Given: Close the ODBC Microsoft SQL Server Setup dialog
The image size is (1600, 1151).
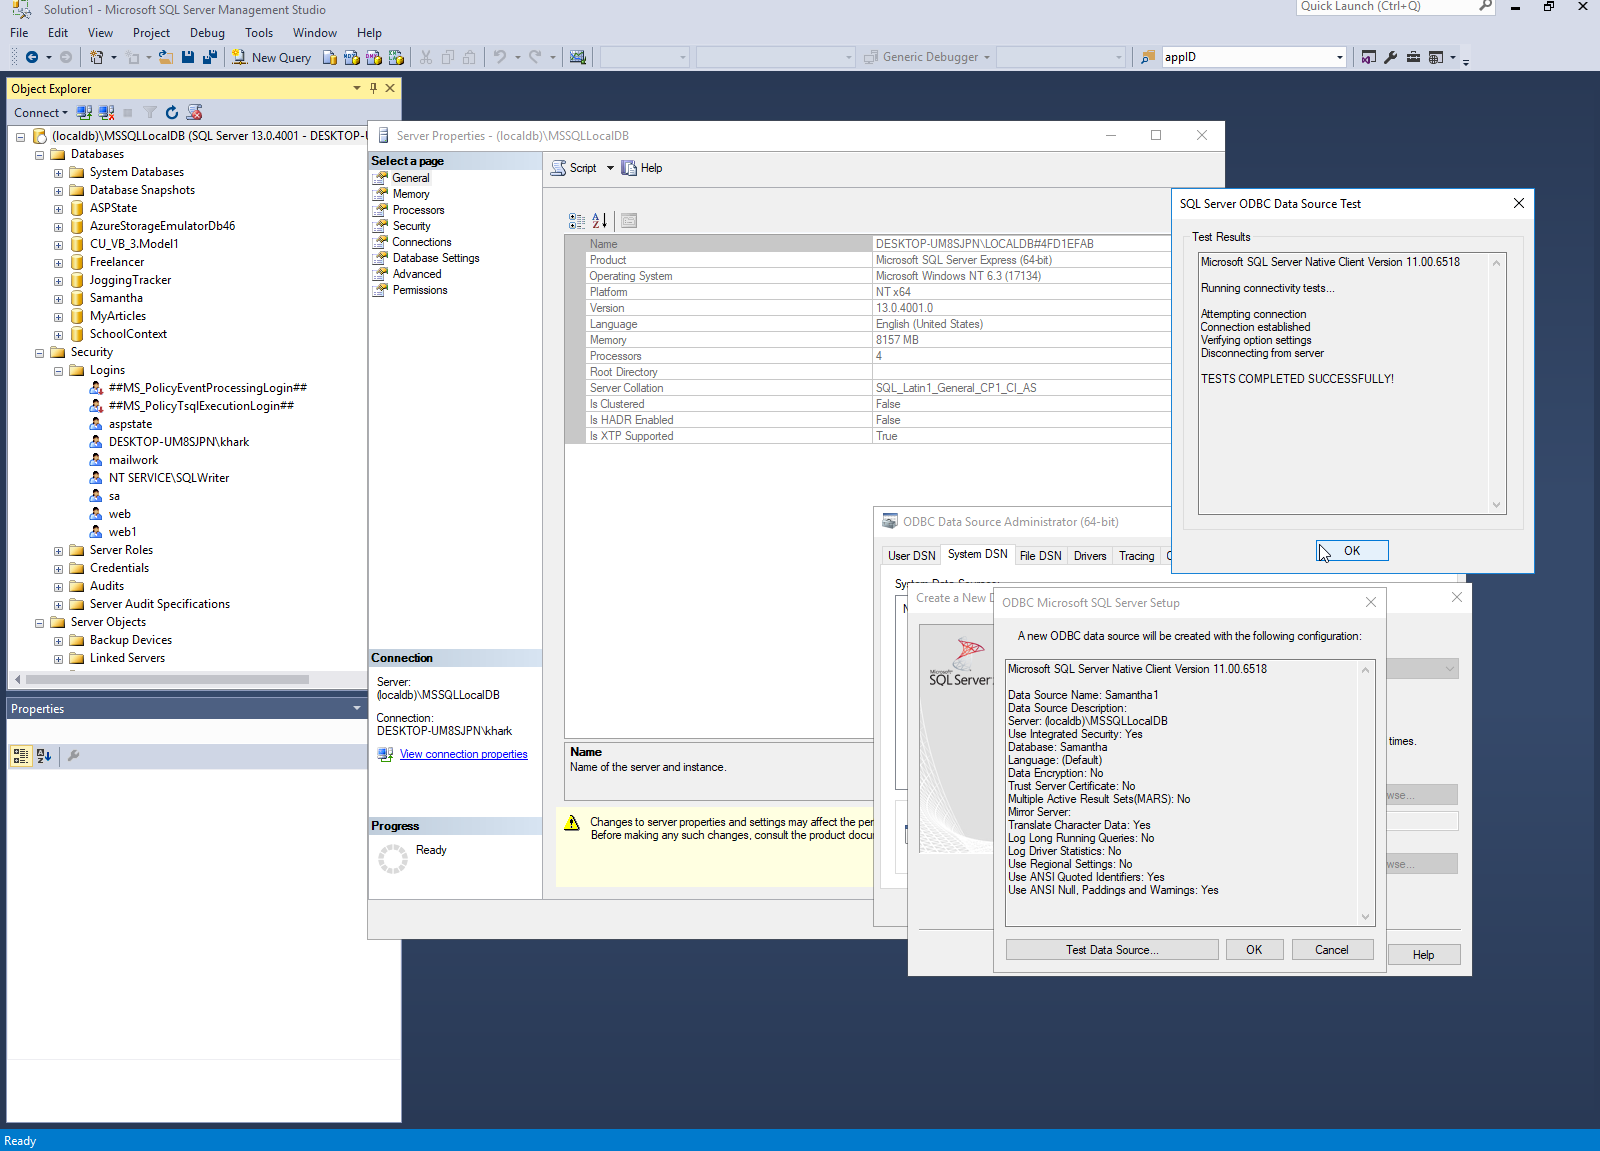Looking at the screenshot, I should click(1371, 602).
